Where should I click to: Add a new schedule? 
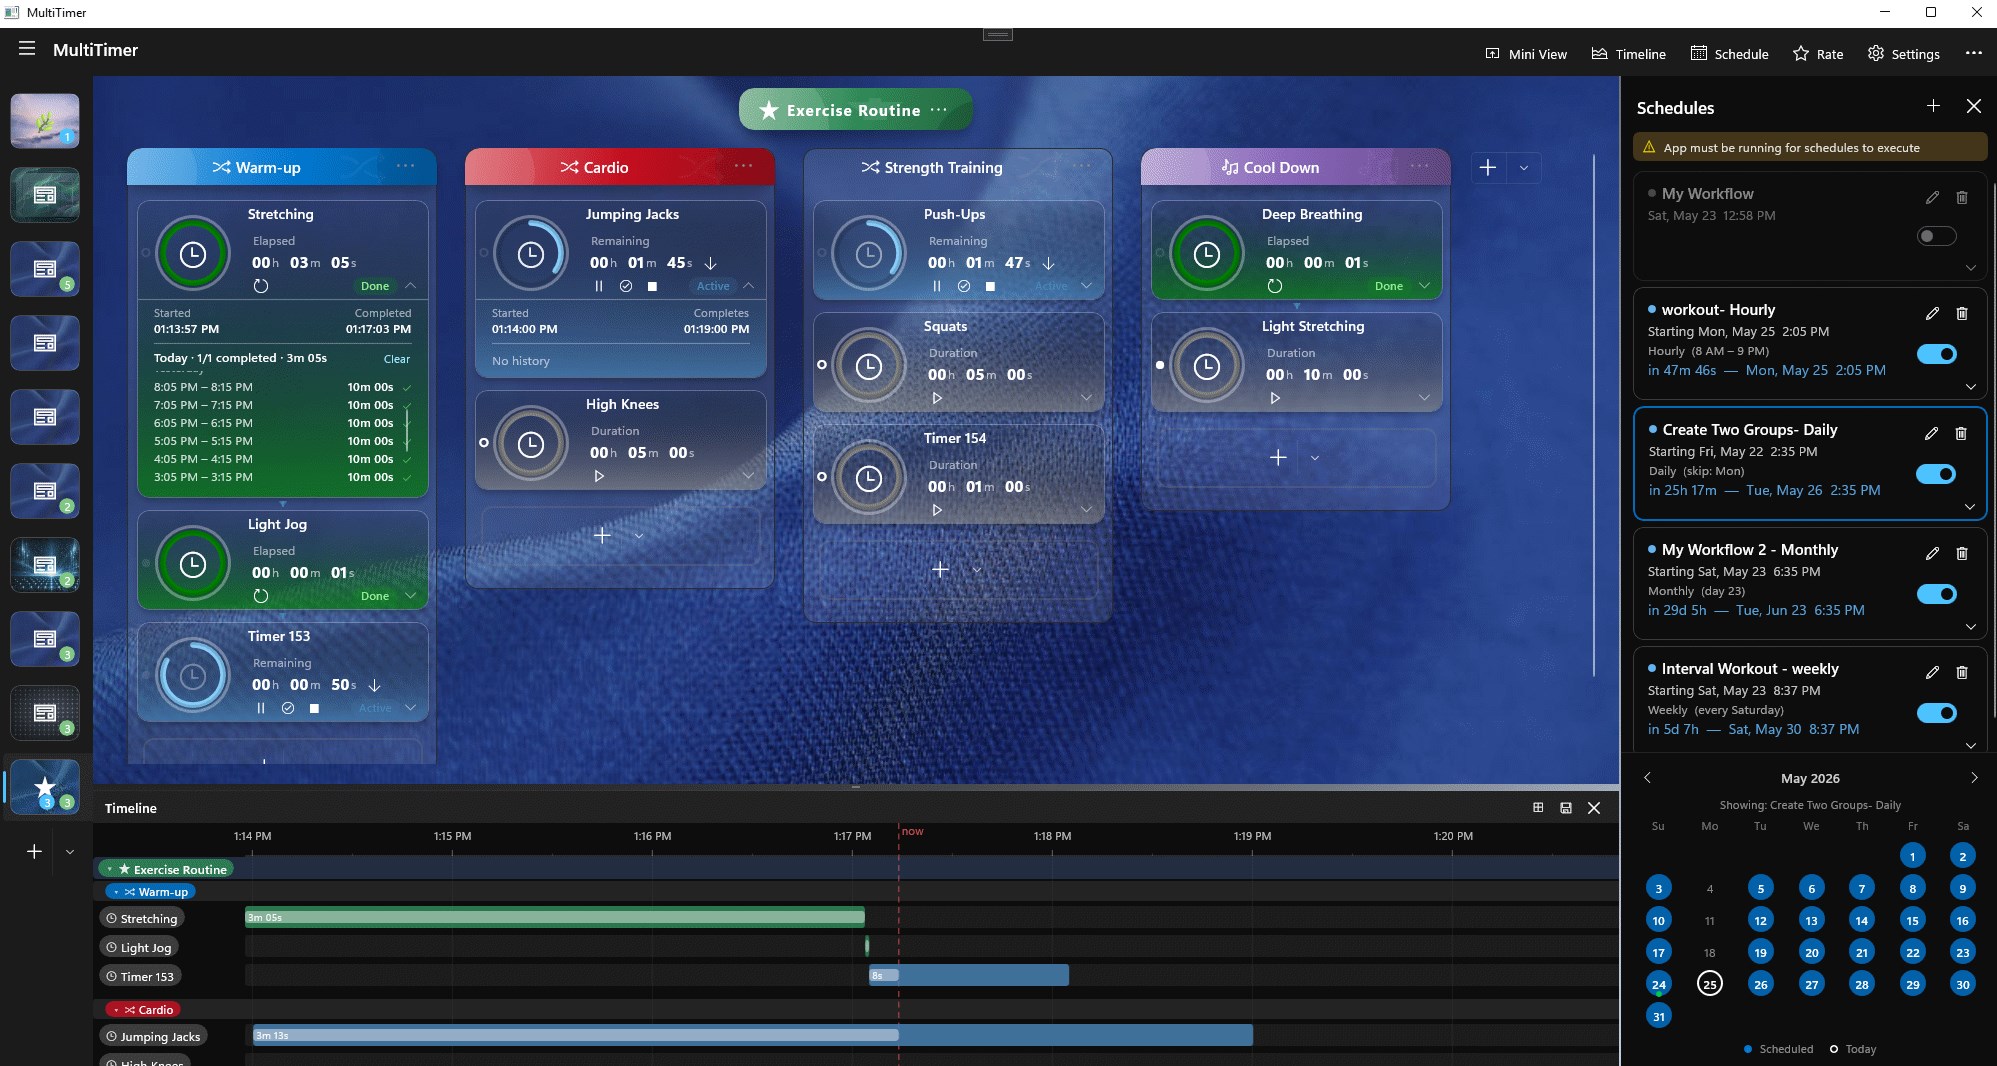pyautogui.click(x=1933, y=106)
